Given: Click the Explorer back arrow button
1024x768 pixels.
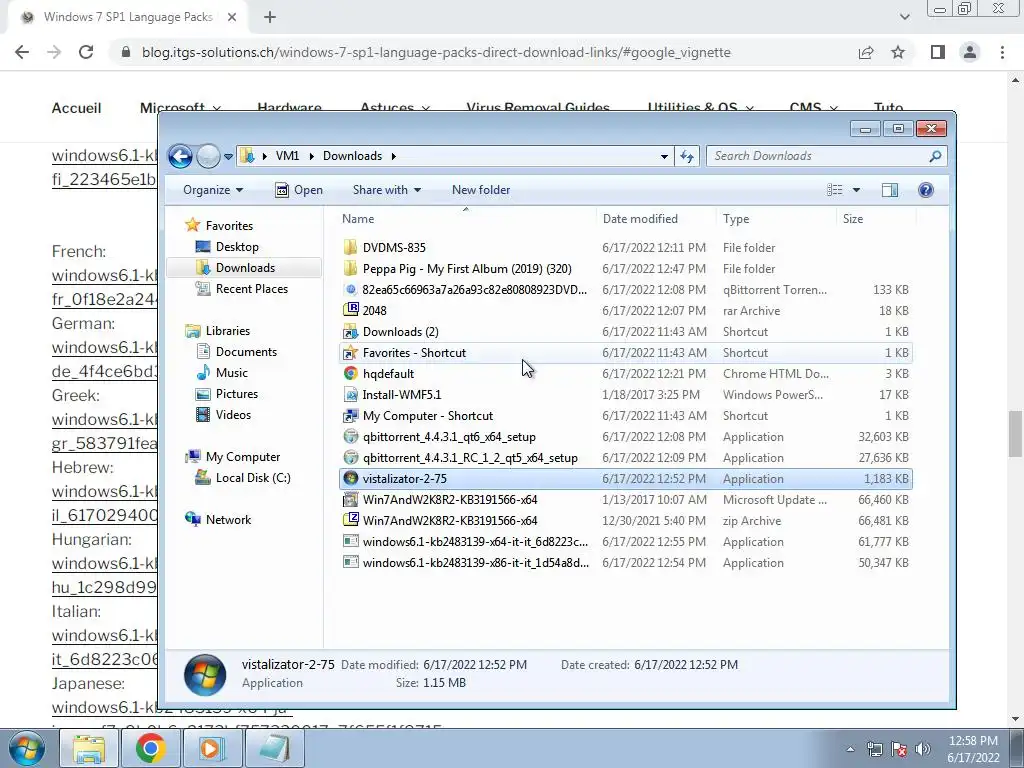Looking at the screenshot, I should coord(180,156).
